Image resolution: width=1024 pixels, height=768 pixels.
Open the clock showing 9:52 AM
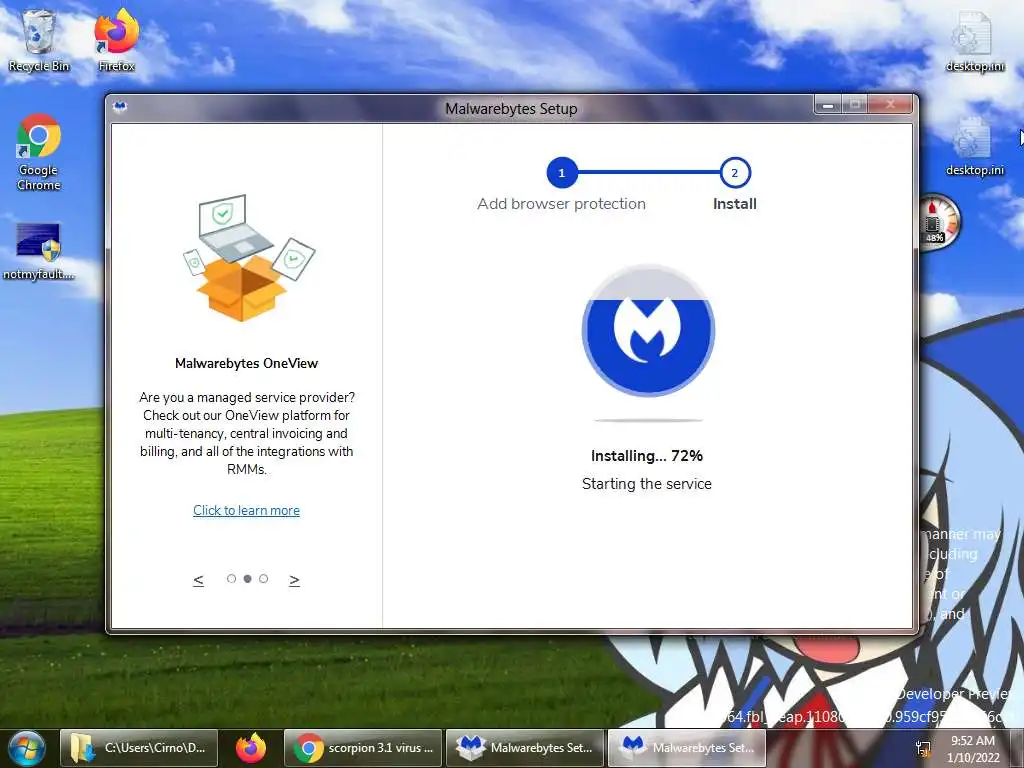click(x=973, y=748)
